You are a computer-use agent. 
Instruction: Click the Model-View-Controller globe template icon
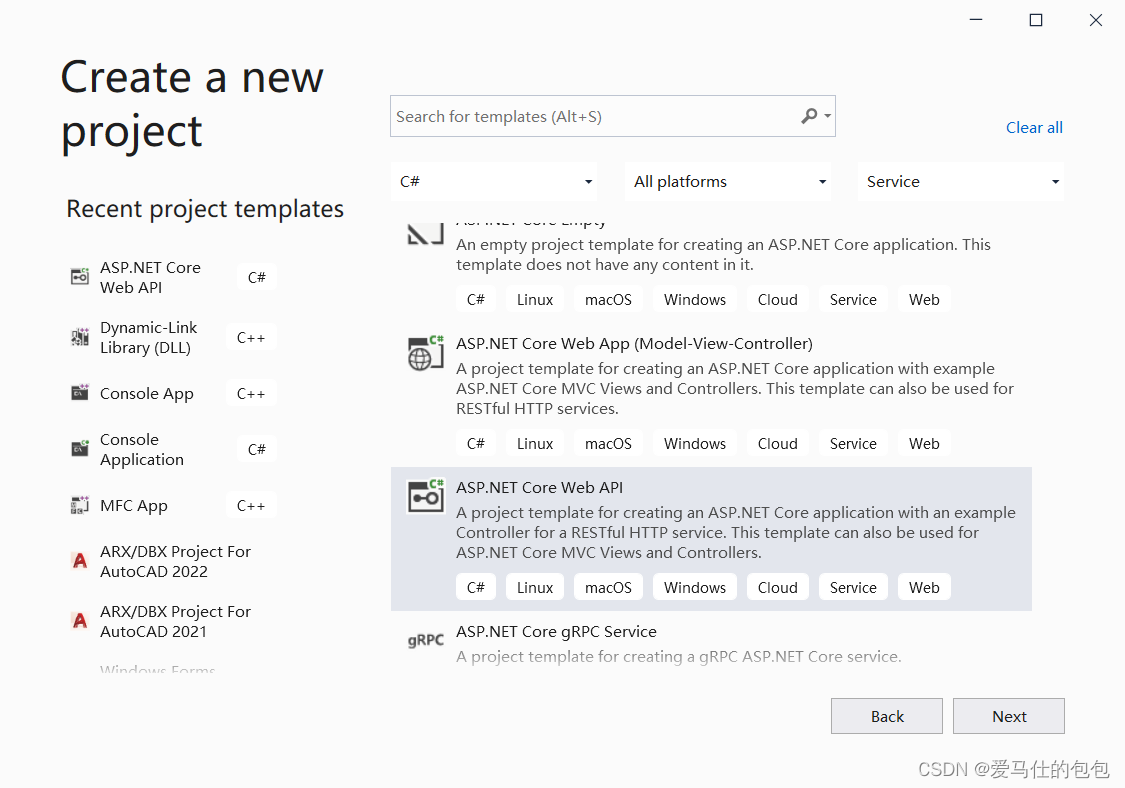coord(425,353)
